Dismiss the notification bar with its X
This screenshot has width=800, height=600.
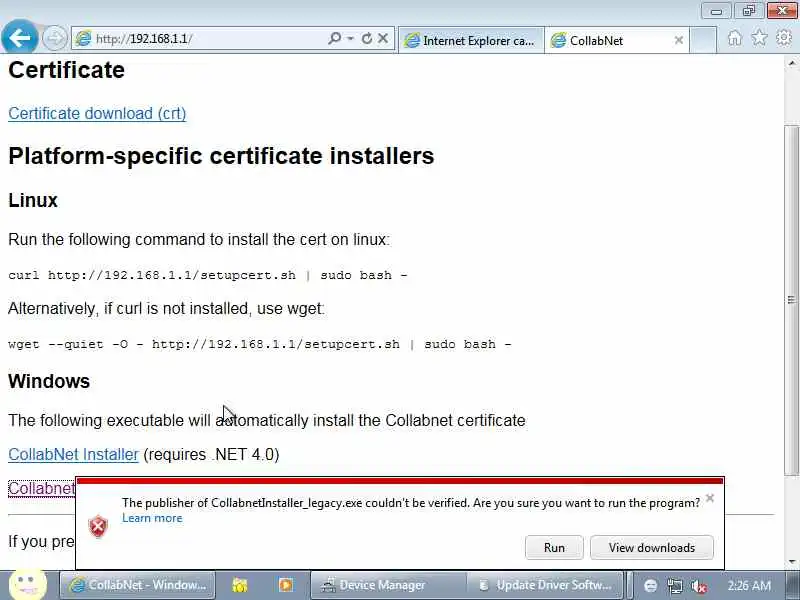click(710, 498)
